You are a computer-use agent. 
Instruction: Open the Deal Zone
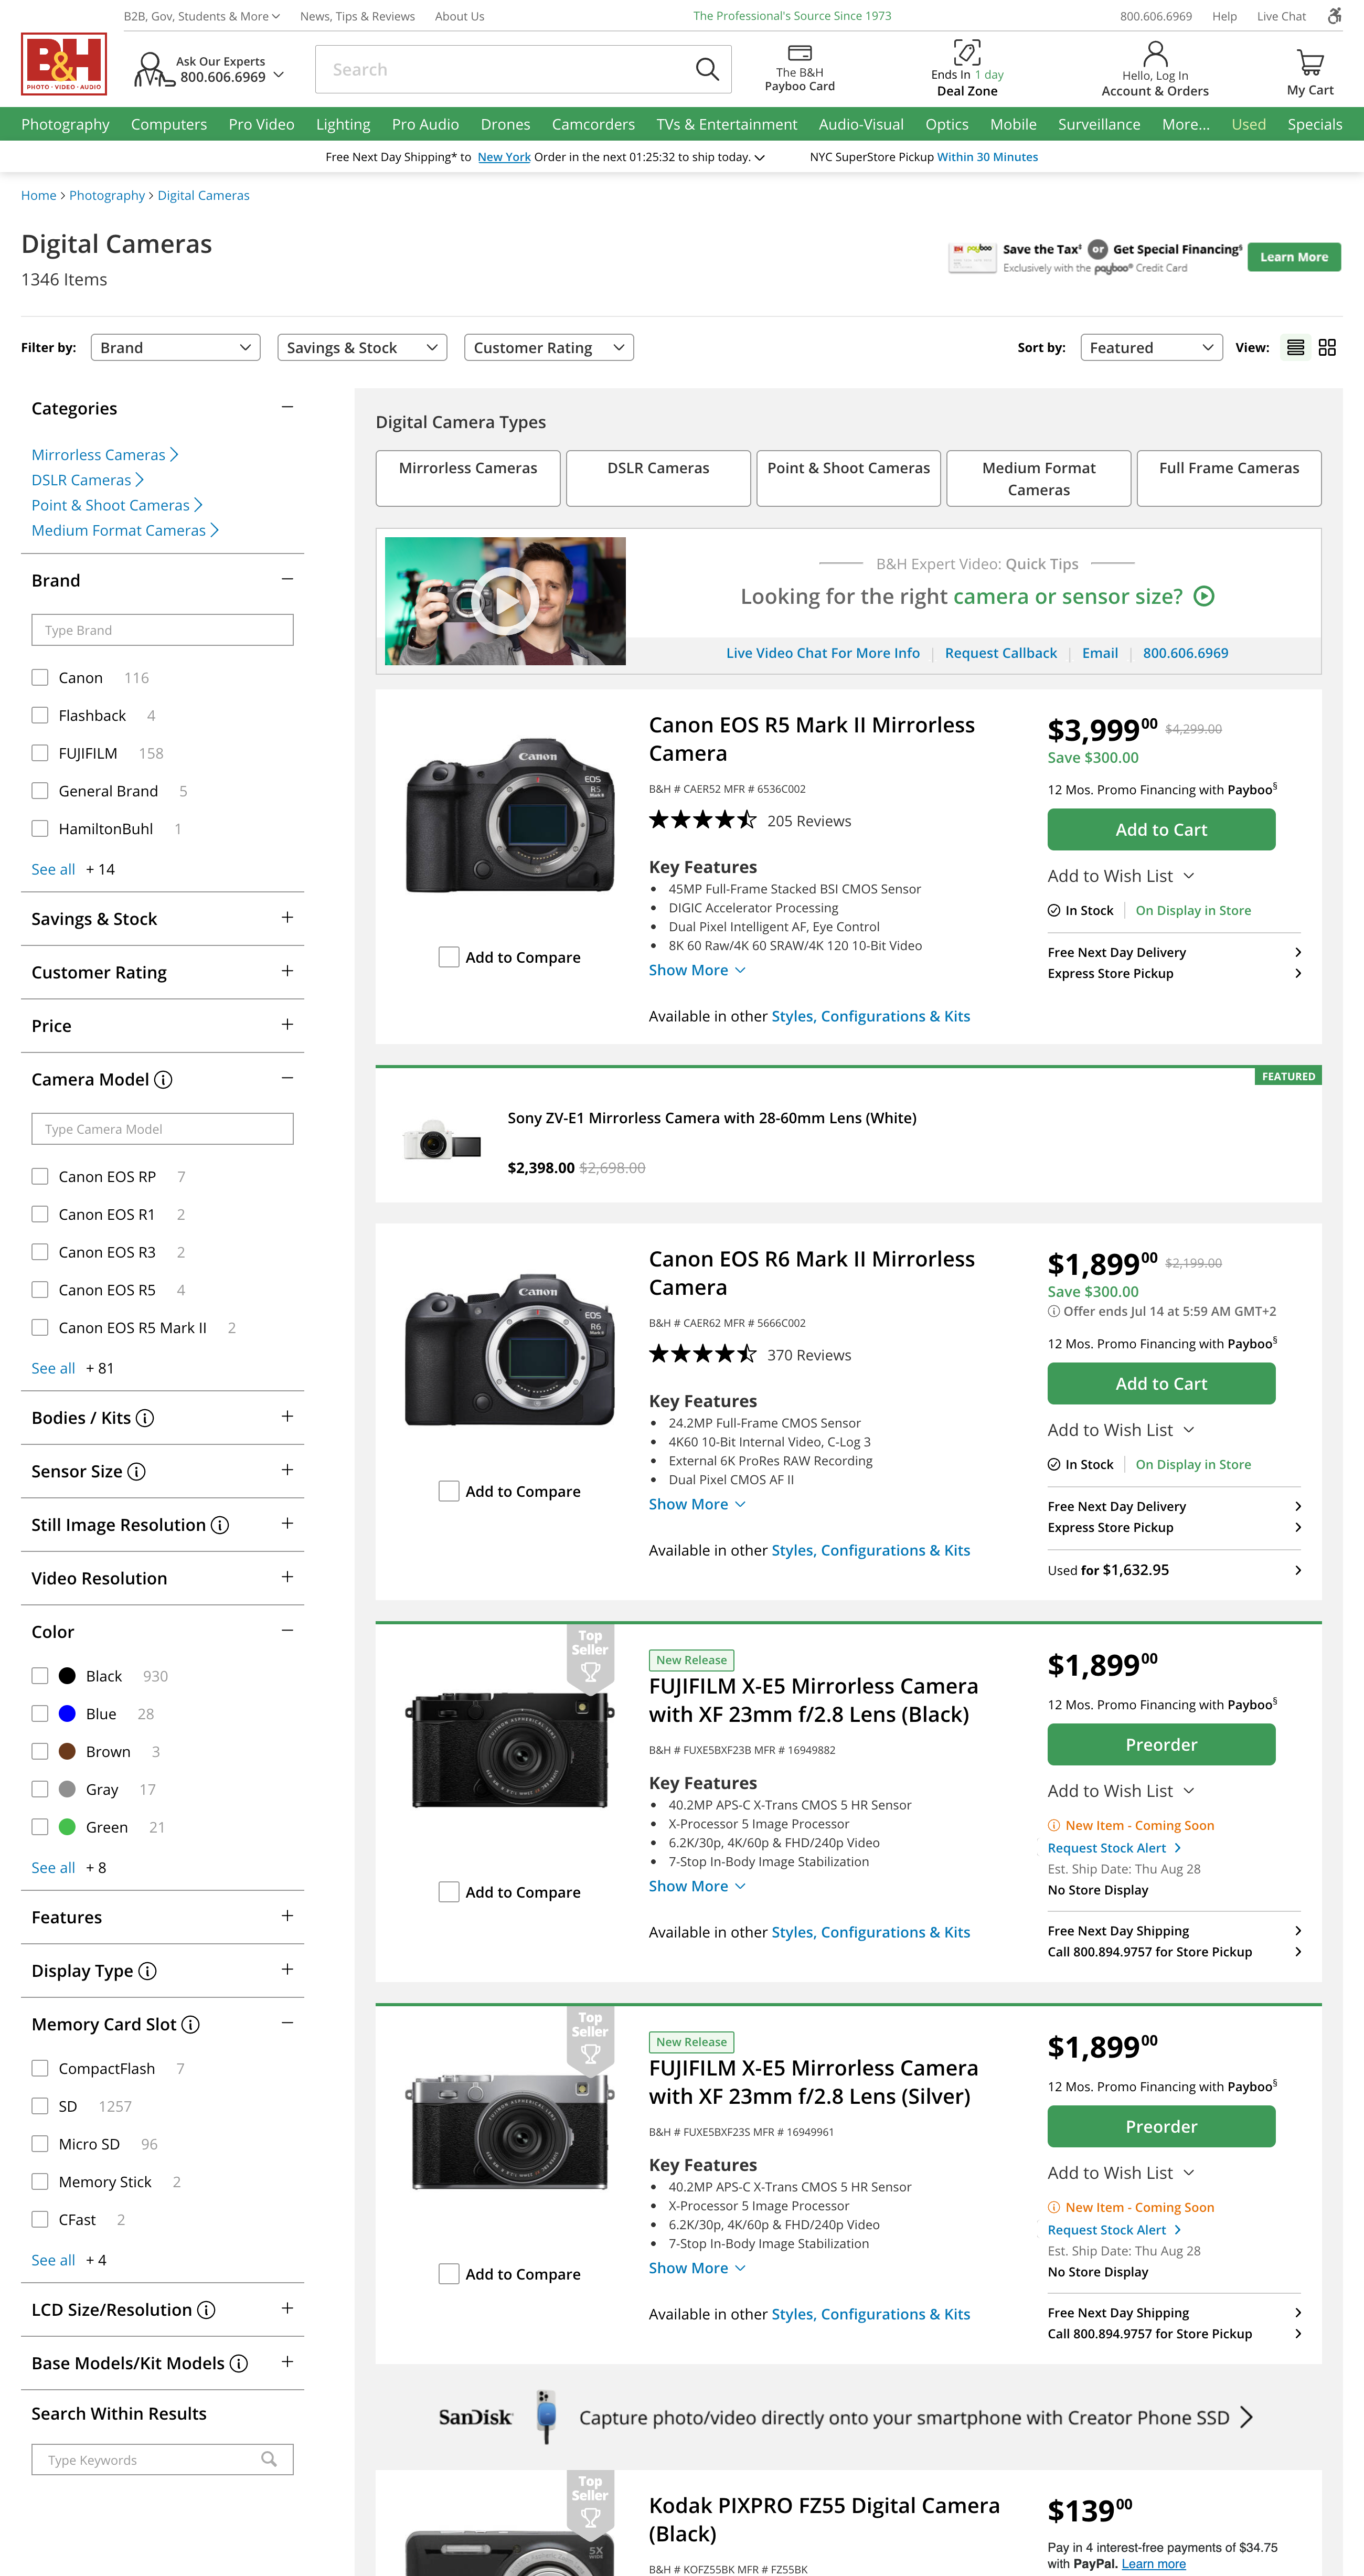(966, 68)
